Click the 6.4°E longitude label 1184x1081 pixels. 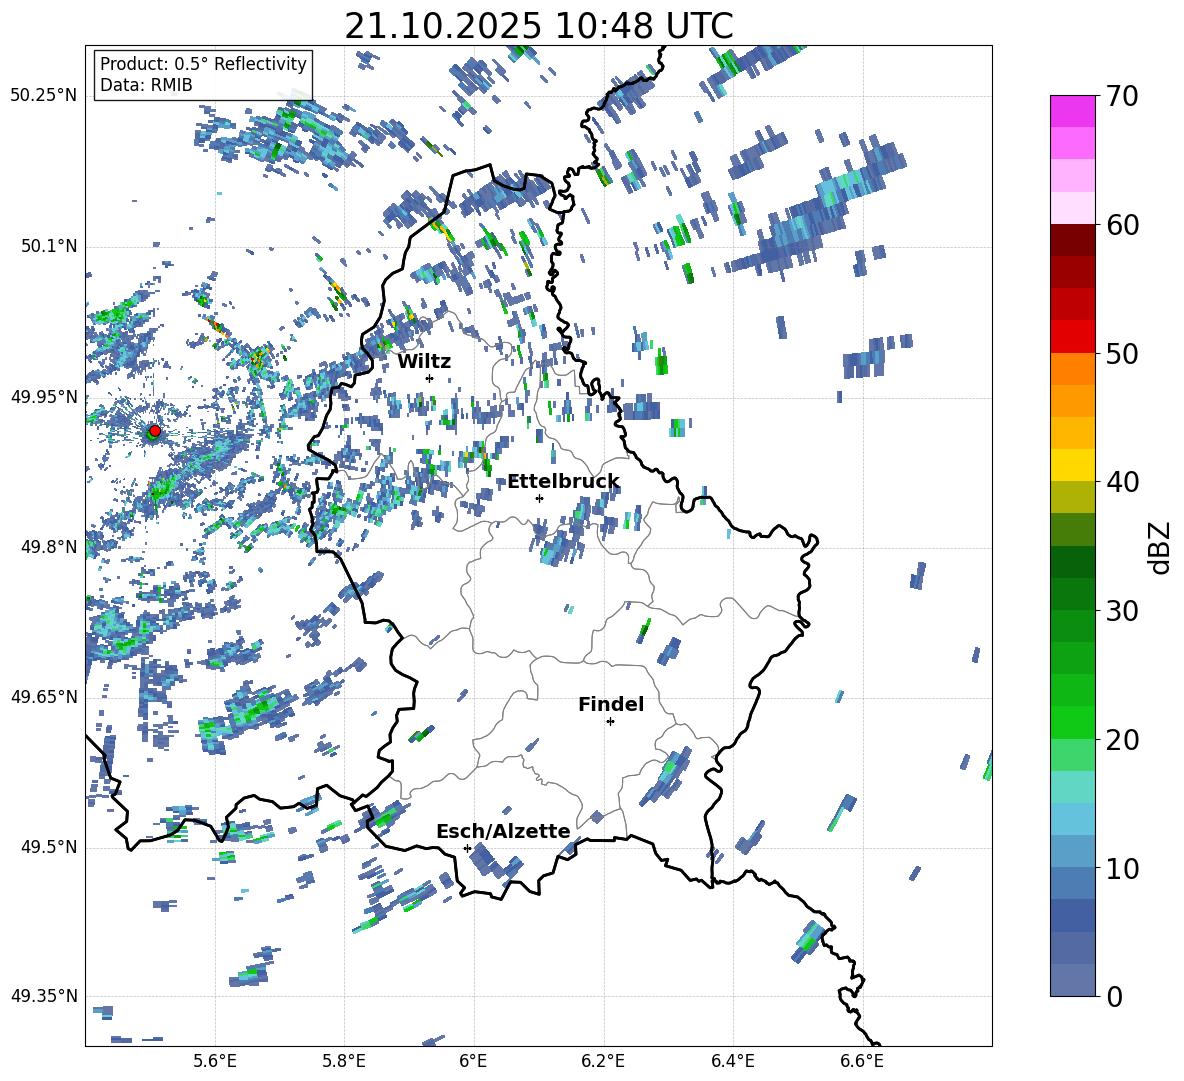point(733,1061)
